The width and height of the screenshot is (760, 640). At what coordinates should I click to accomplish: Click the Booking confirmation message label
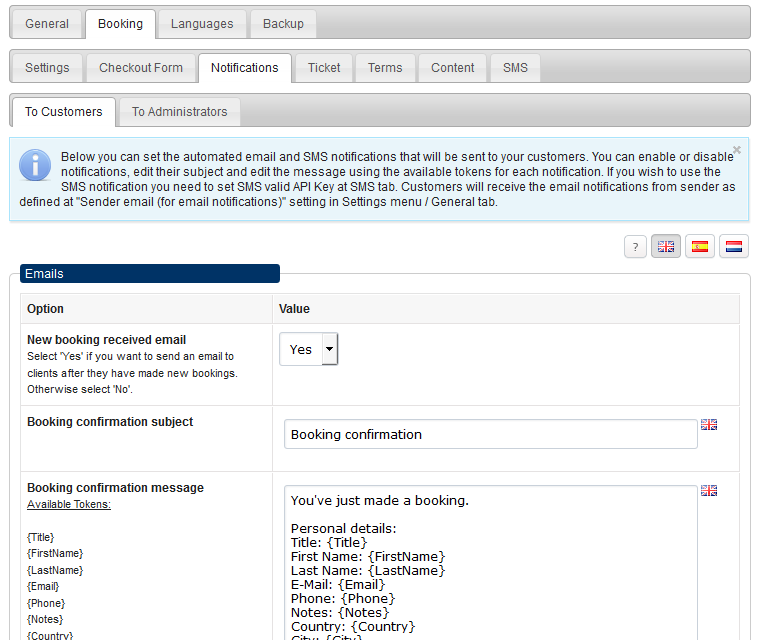click(x=115, y=488)
